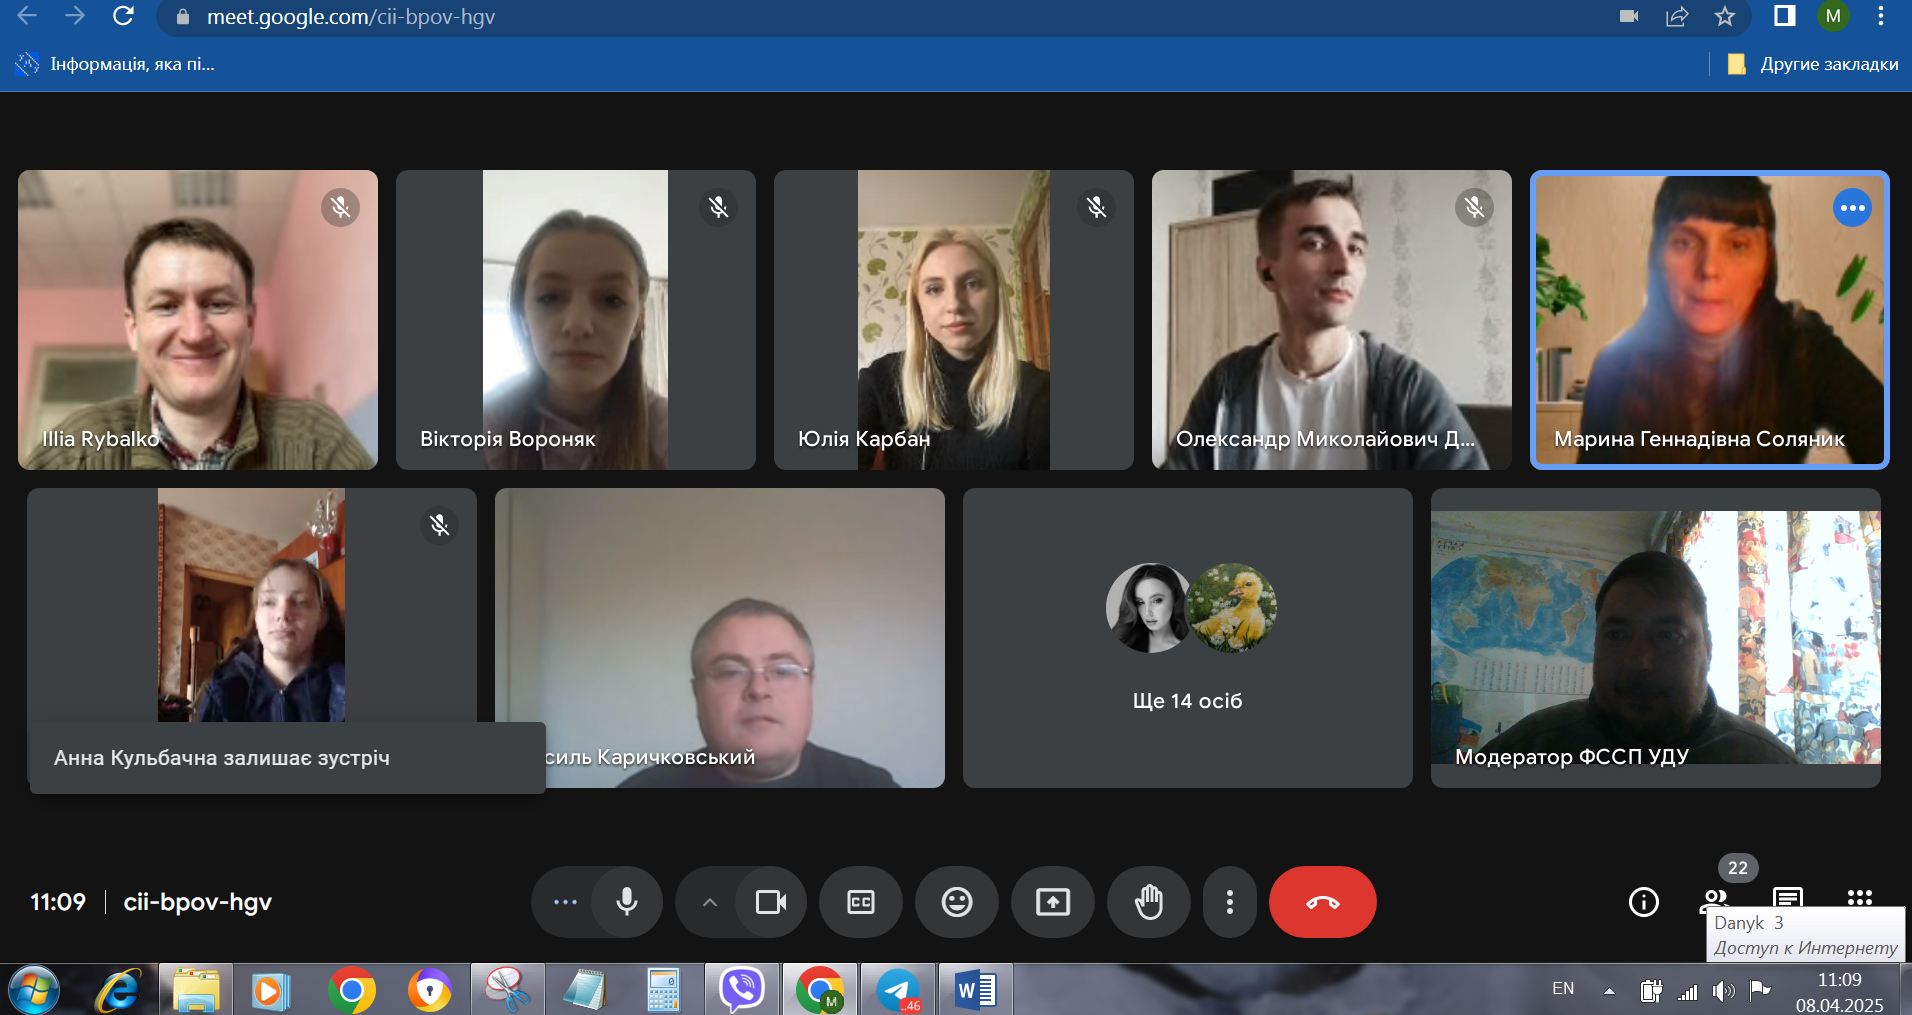
Task: Show the participants list
Action: click(x=1714, y=900)
